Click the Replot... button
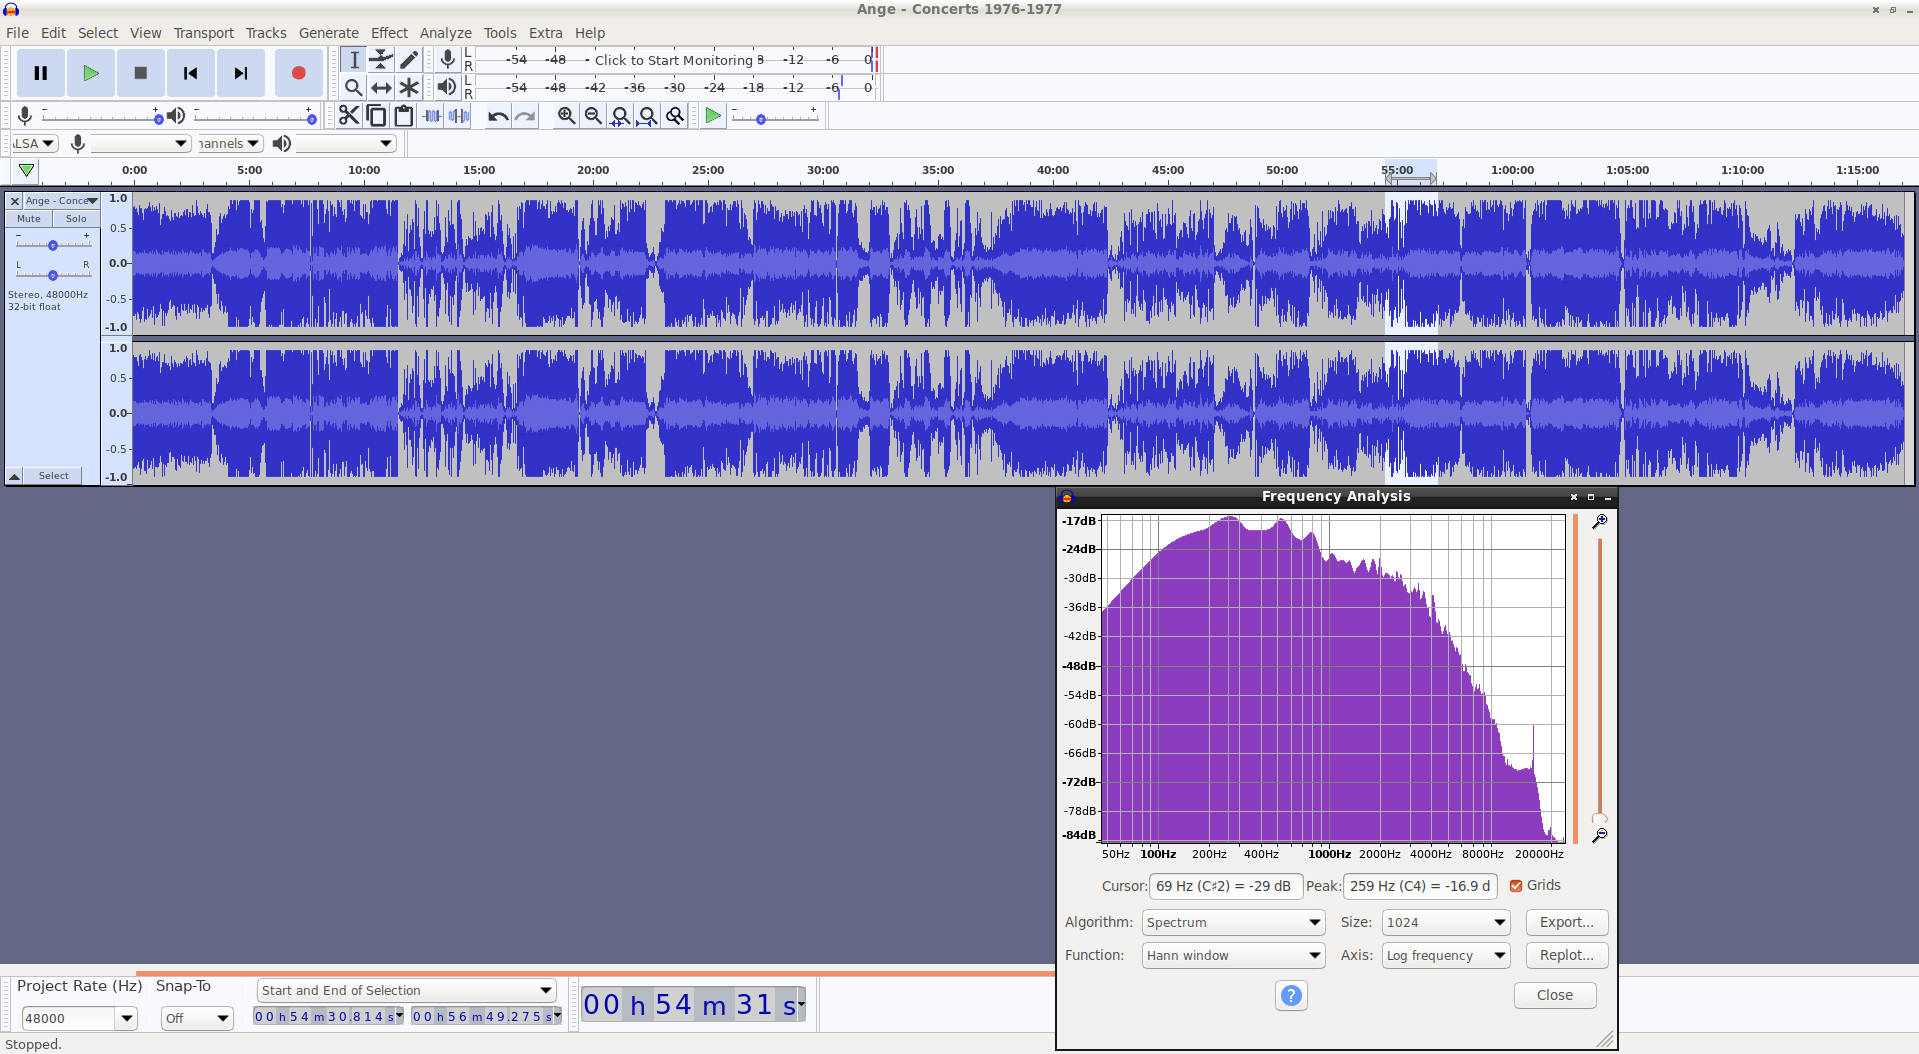 pos(1566,956)
